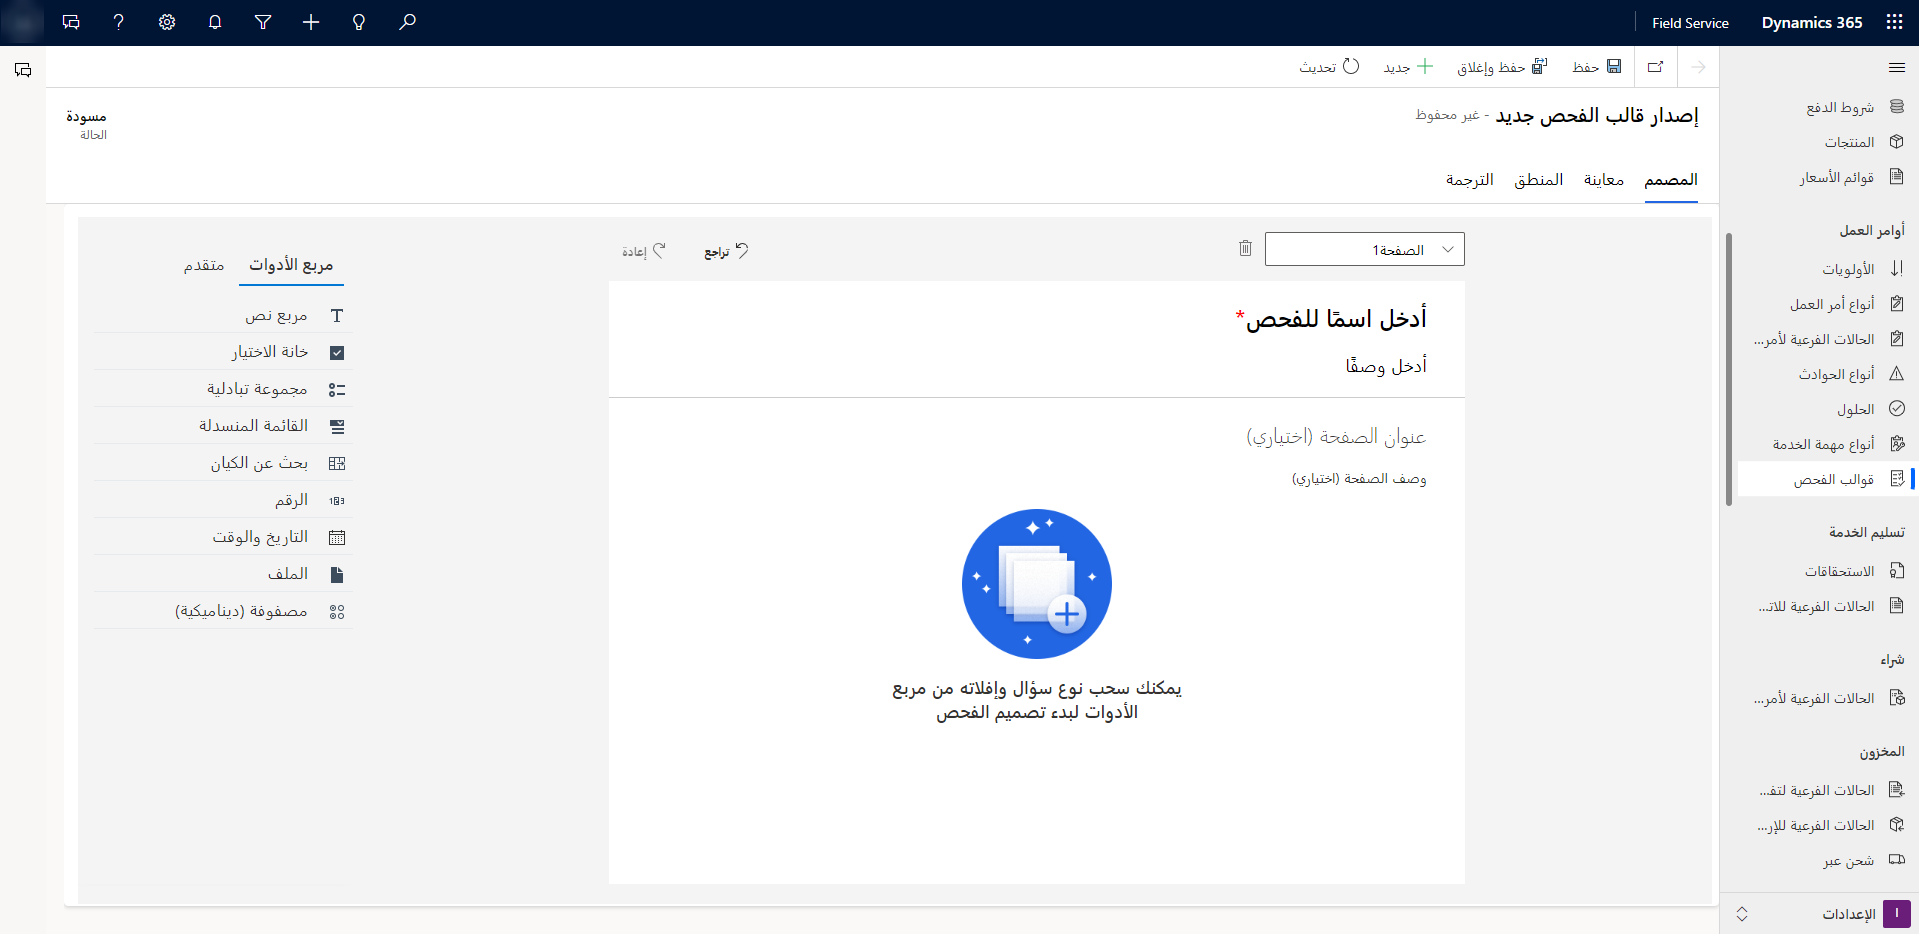Open the notifications bell

[215, 22]
